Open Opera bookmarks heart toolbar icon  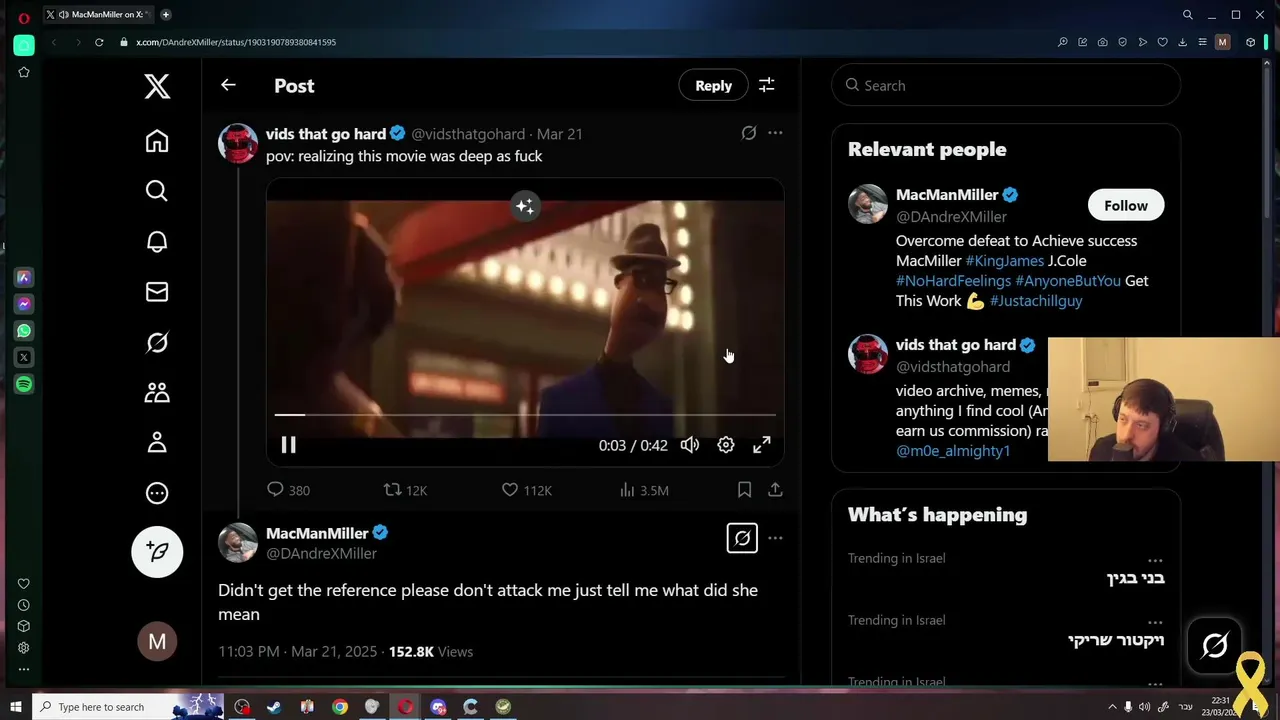(1162, 42)
